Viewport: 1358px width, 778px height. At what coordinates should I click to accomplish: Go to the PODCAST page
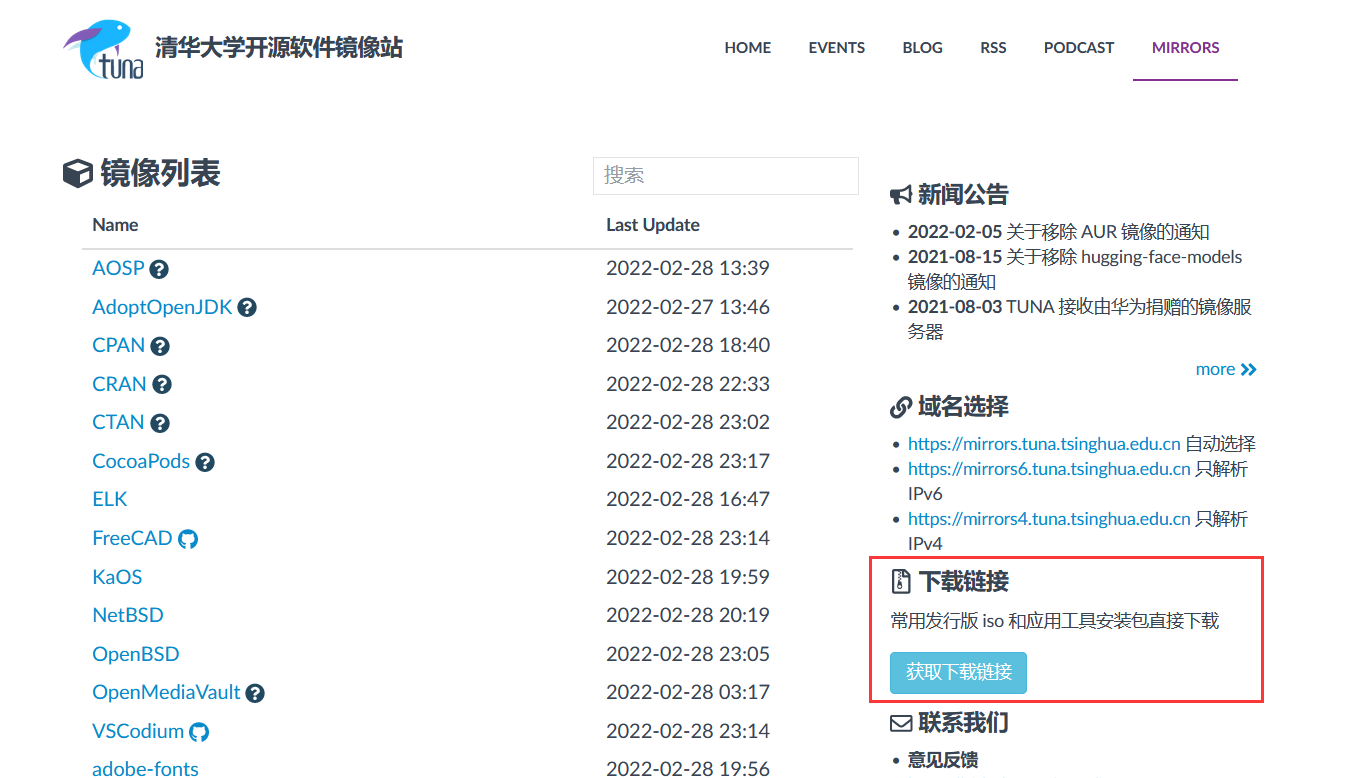1078,47
